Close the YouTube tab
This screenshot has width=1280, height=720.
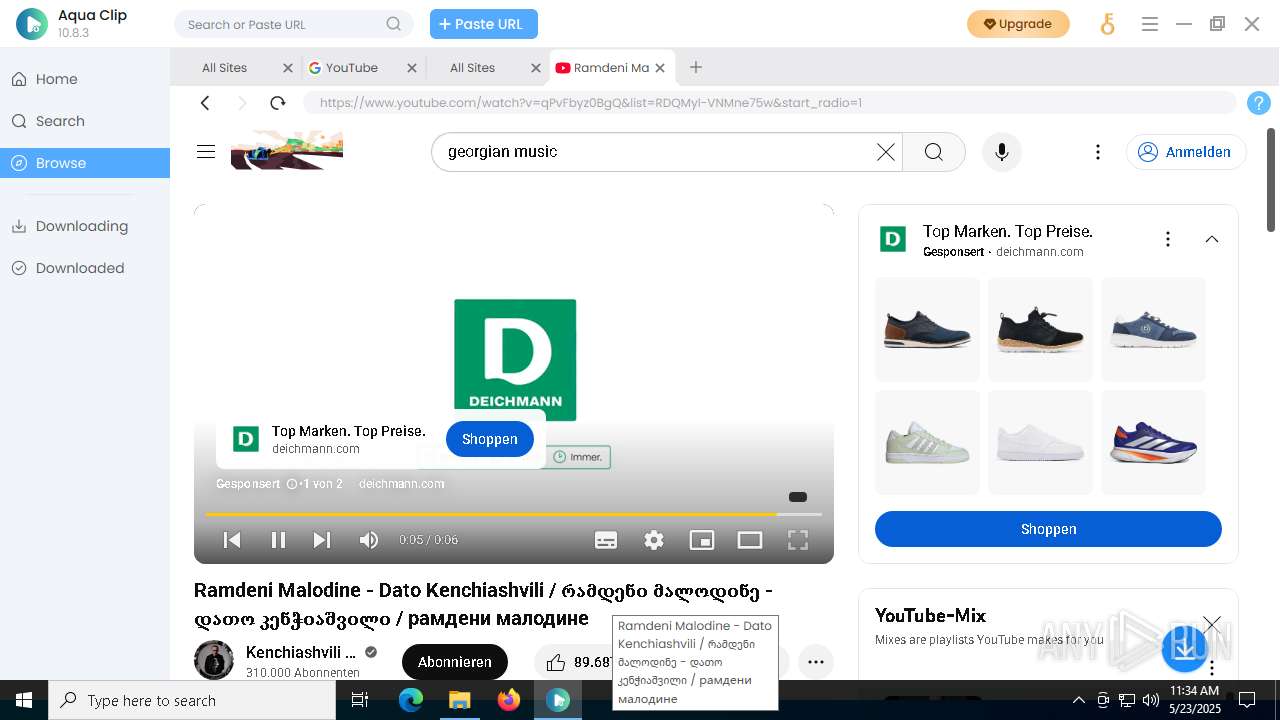(412, 68)
